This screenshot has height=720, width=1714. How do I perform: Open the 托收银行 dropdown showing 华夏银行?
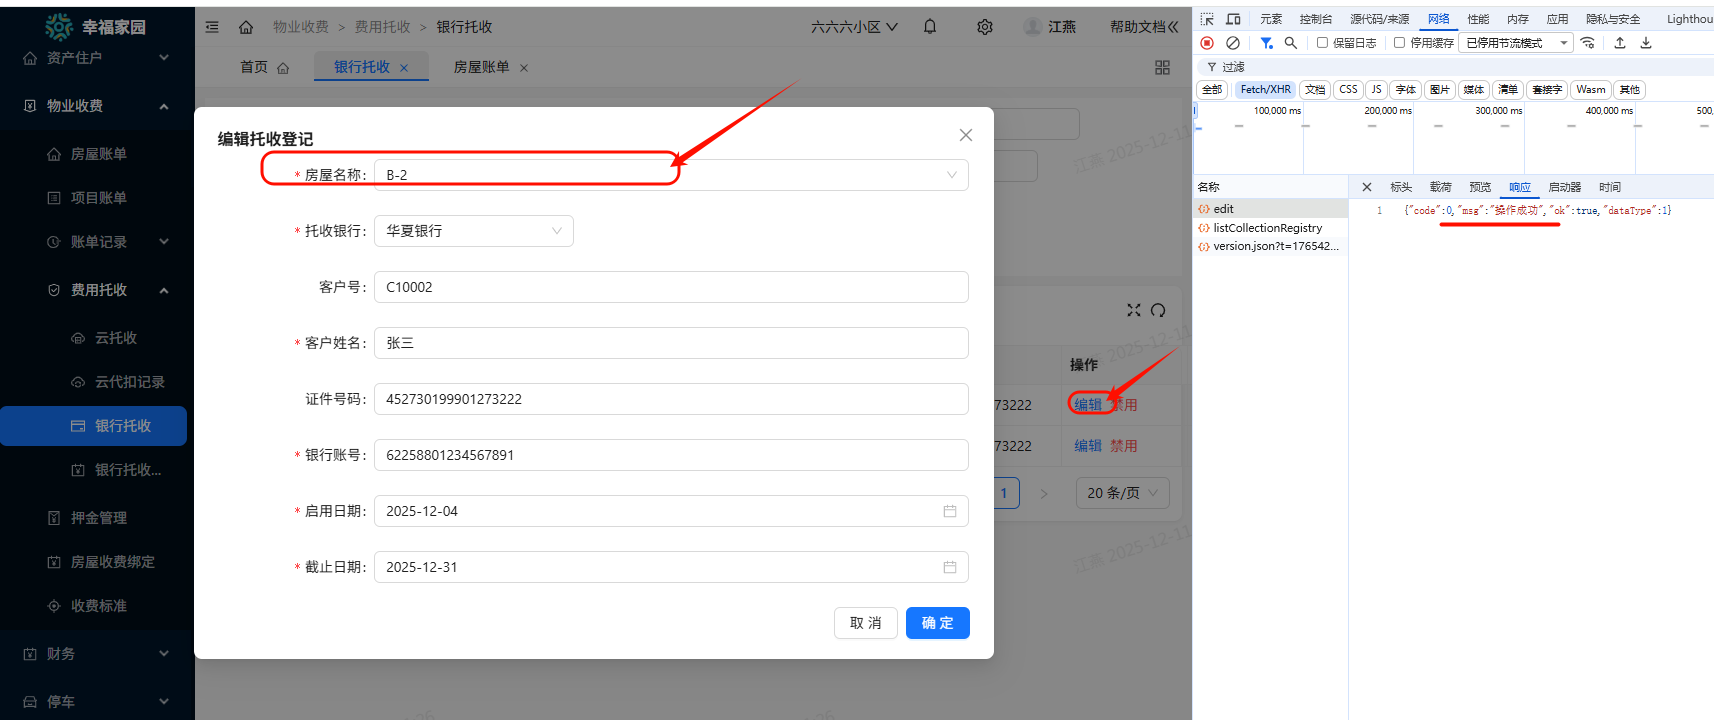pos(473,231)
